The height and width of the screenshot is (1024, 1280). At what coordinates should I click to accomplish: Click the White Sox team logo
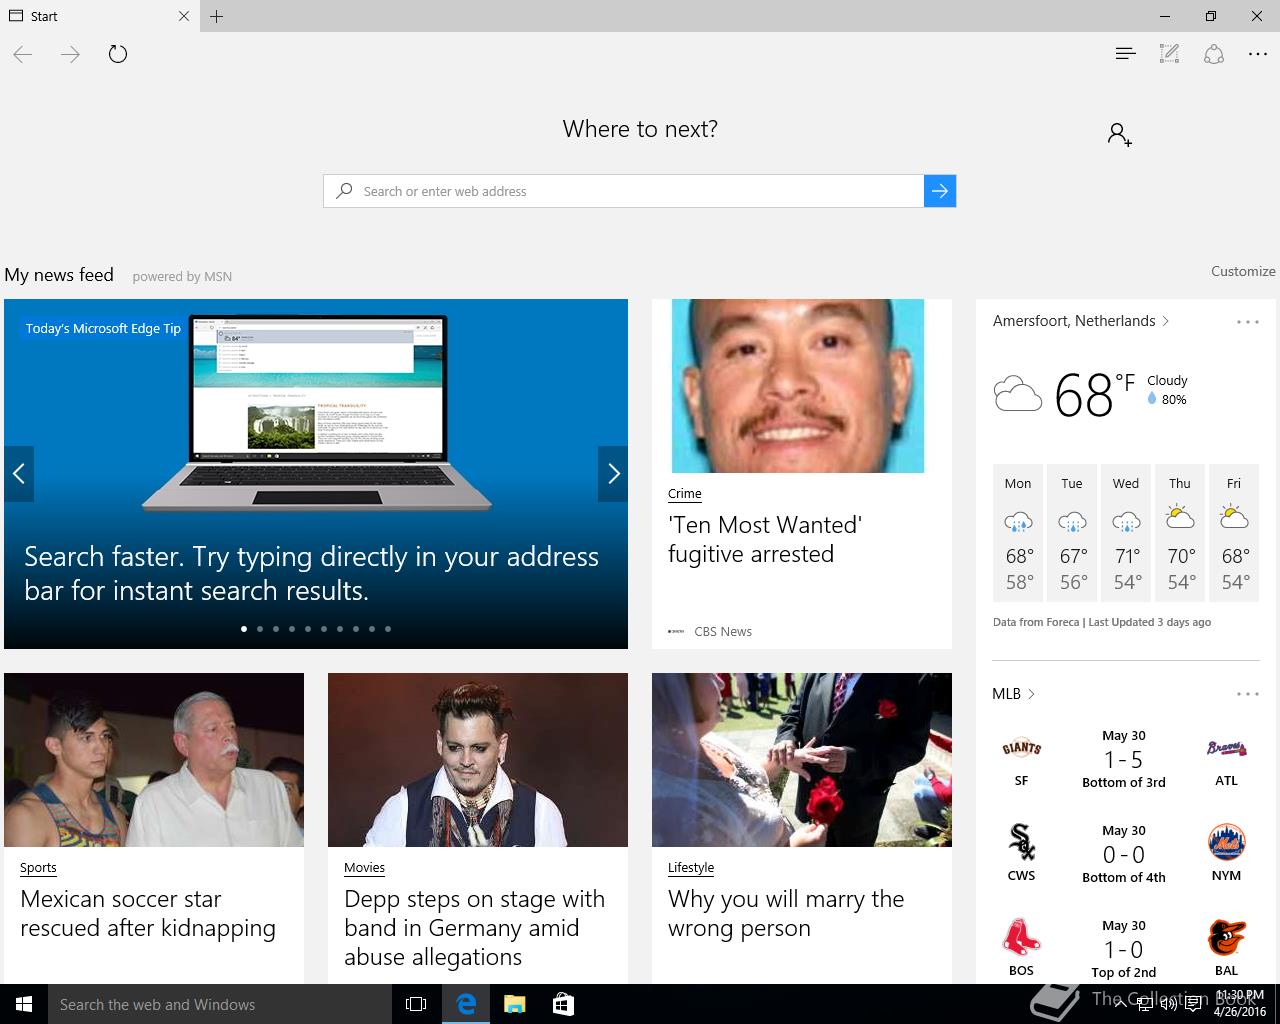click(1021, 842)
